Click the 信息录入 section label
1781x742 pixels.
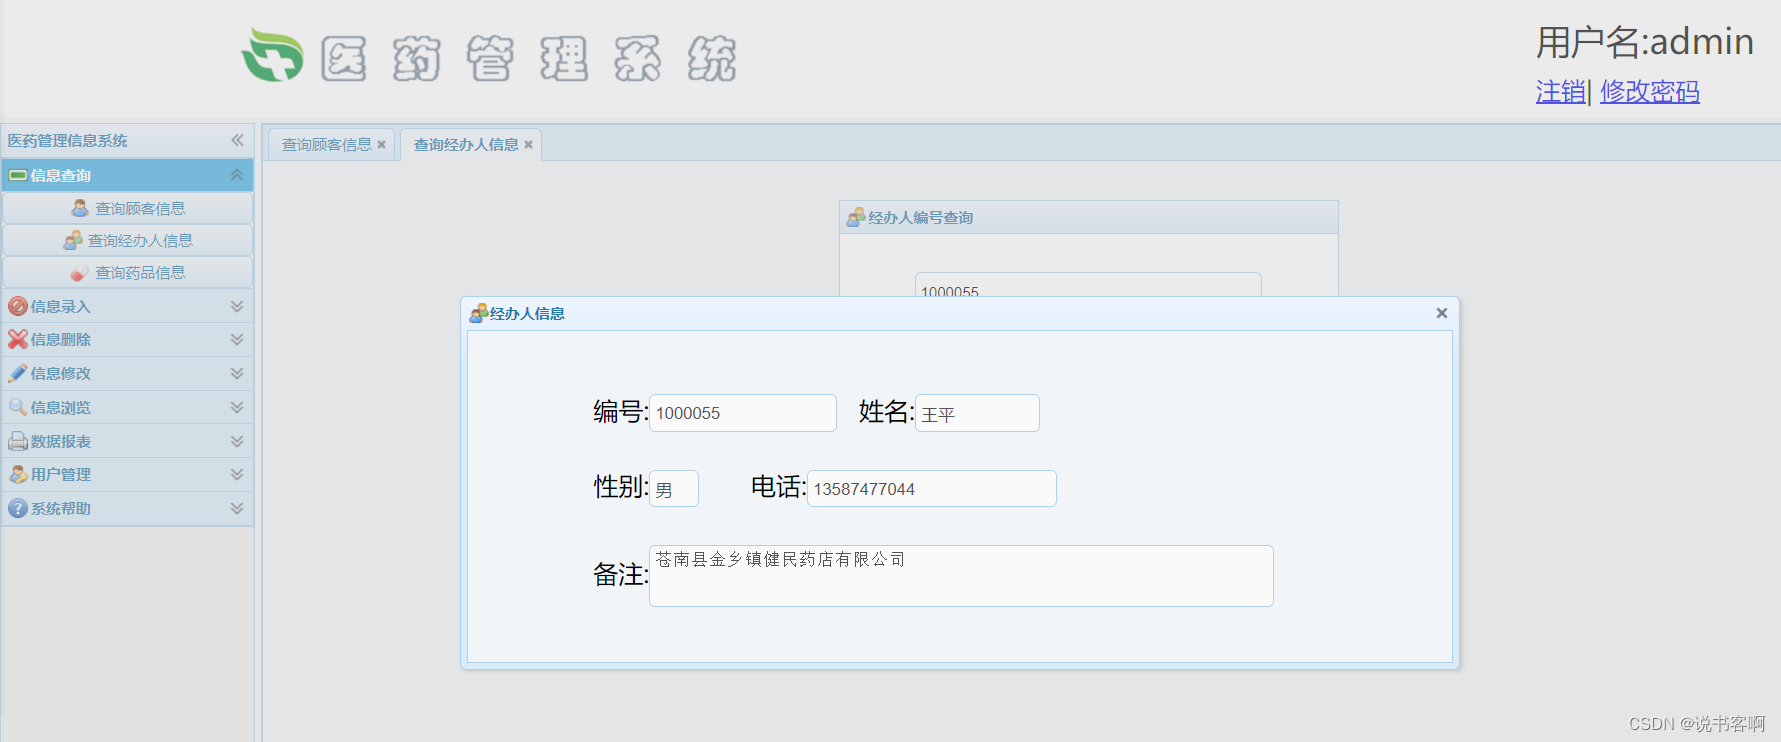pos(61,306)
